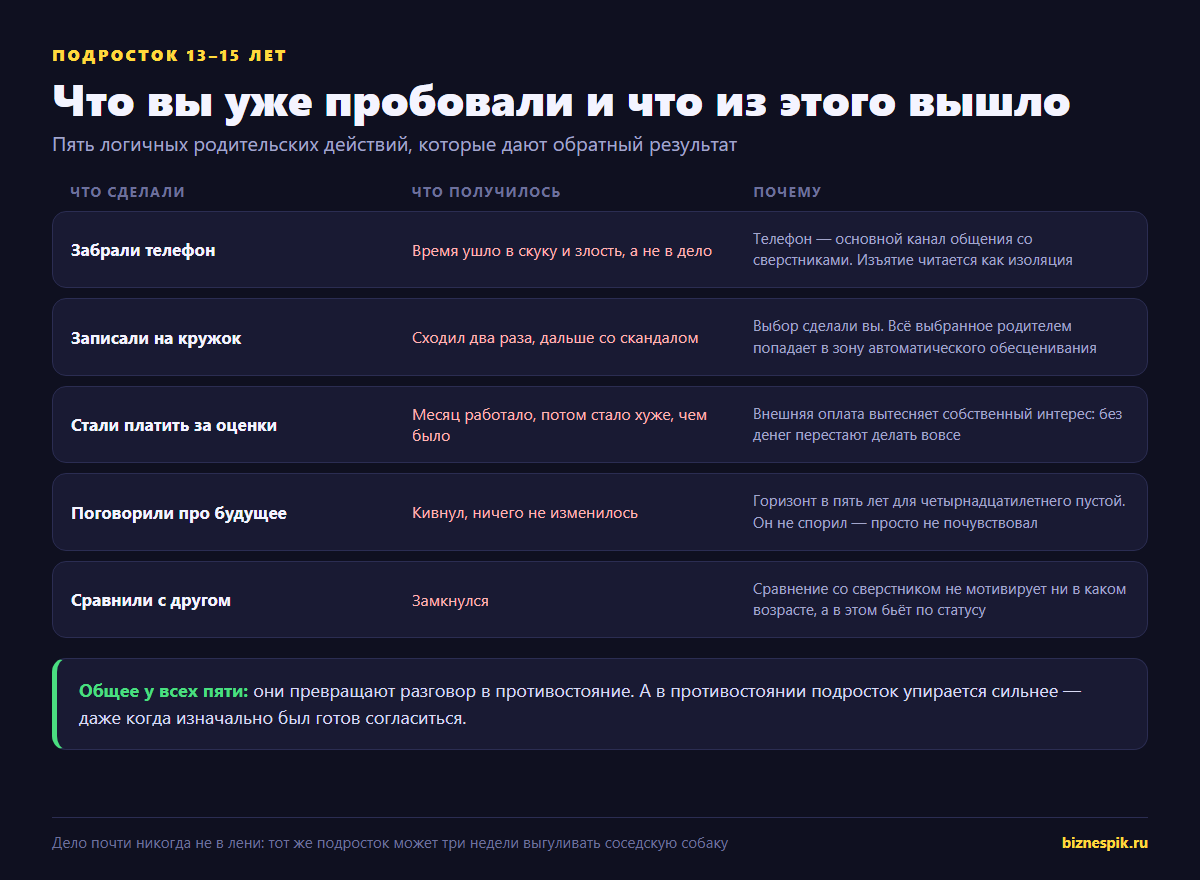This screenshot has width=1200, height=880.
Task: Click the green 'Общее у всех пяти:' label
Action: (164, 691)
